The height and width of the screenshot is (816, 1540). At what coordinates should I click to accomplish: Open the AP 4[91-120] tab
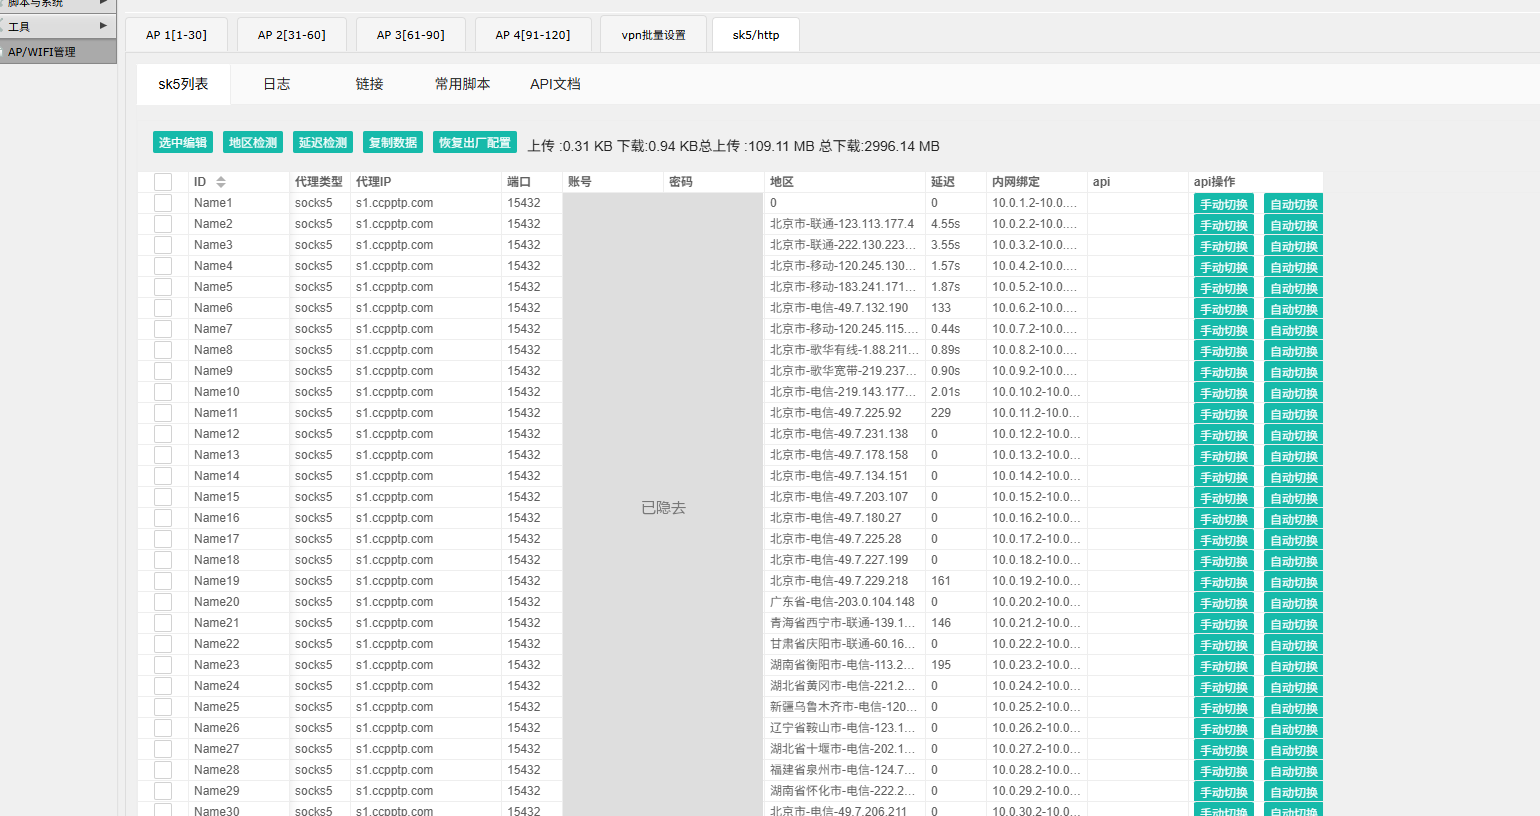pyautogui.click(x=533, y=35)
